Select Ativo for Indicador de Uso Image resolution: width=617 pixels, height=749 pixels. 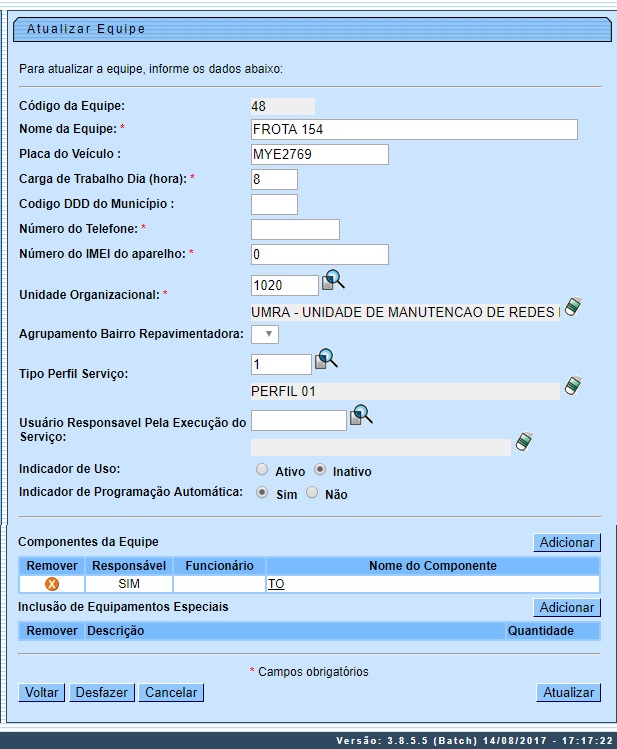262,470
